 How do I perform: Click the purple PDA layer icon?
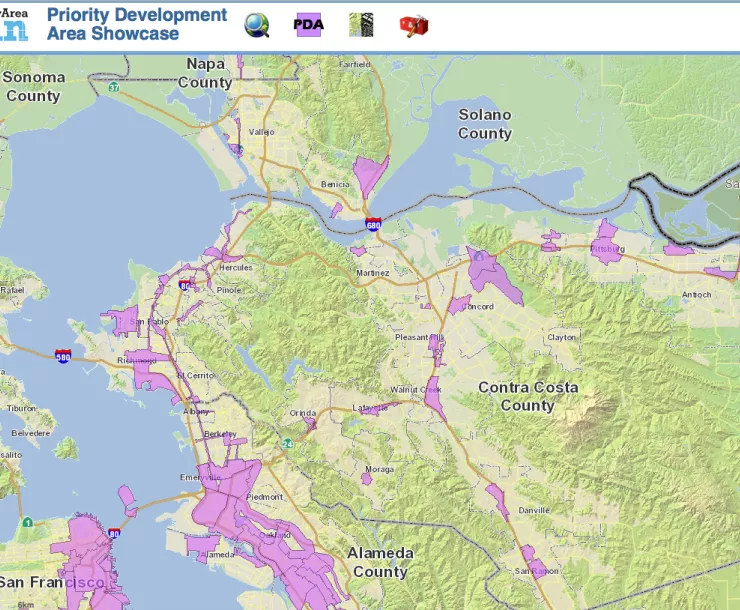click(309, 25)
